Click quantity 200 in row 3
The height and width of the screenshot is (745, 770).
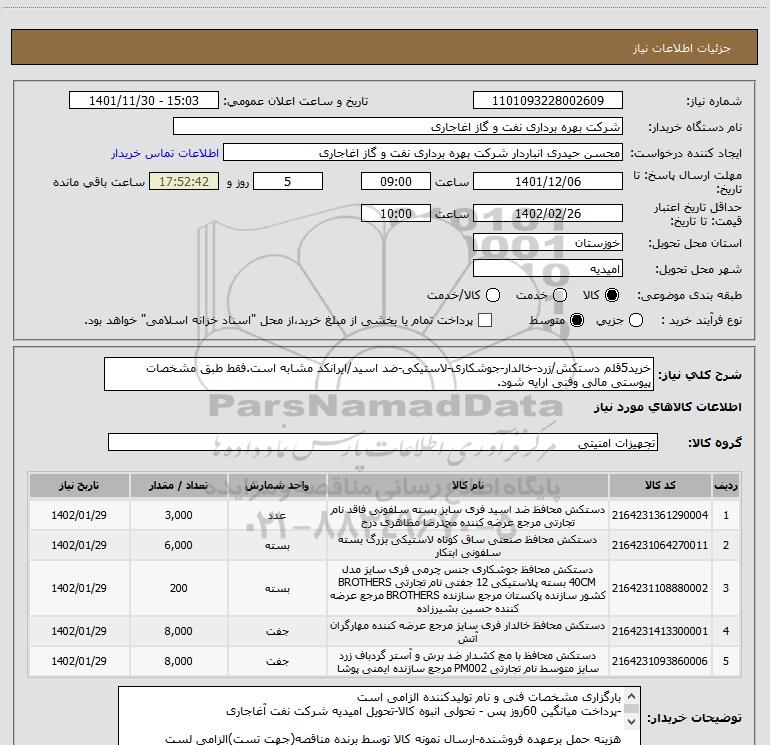179,588
